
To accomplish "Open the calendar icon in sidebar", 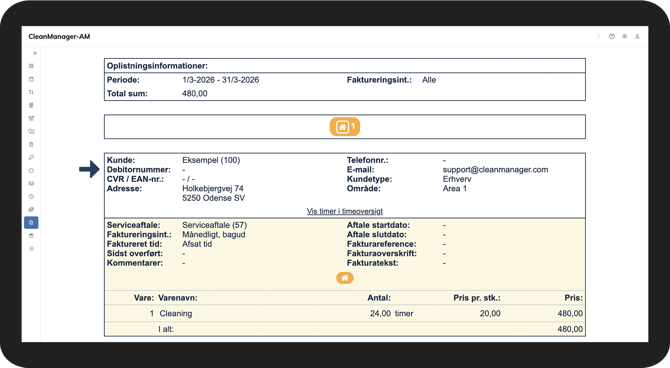I will [x=31, y=79].
